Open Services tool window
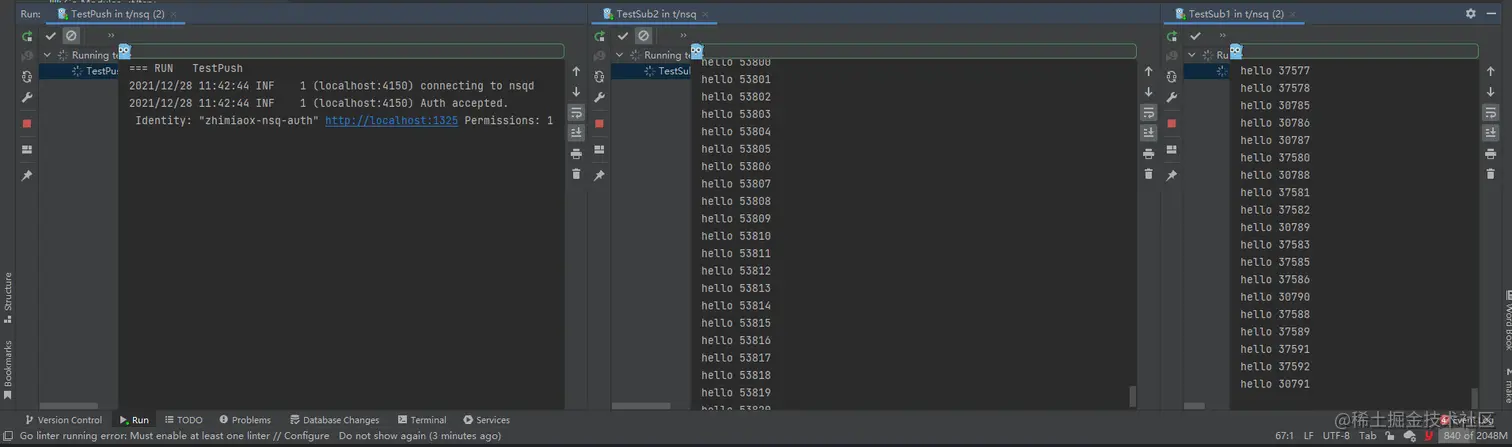 pyautogui.click(x=486, y=420)
